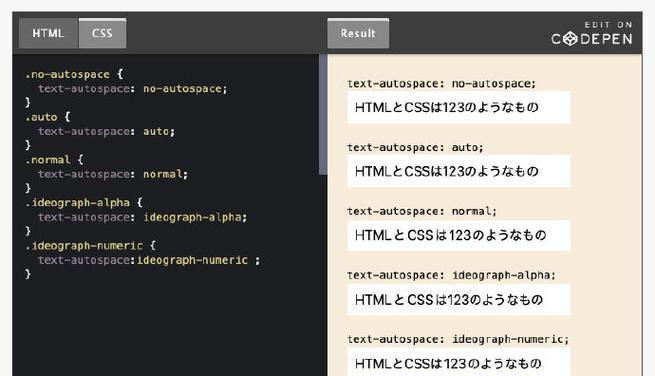Select the CSS tab

click(x=102, y=33)
